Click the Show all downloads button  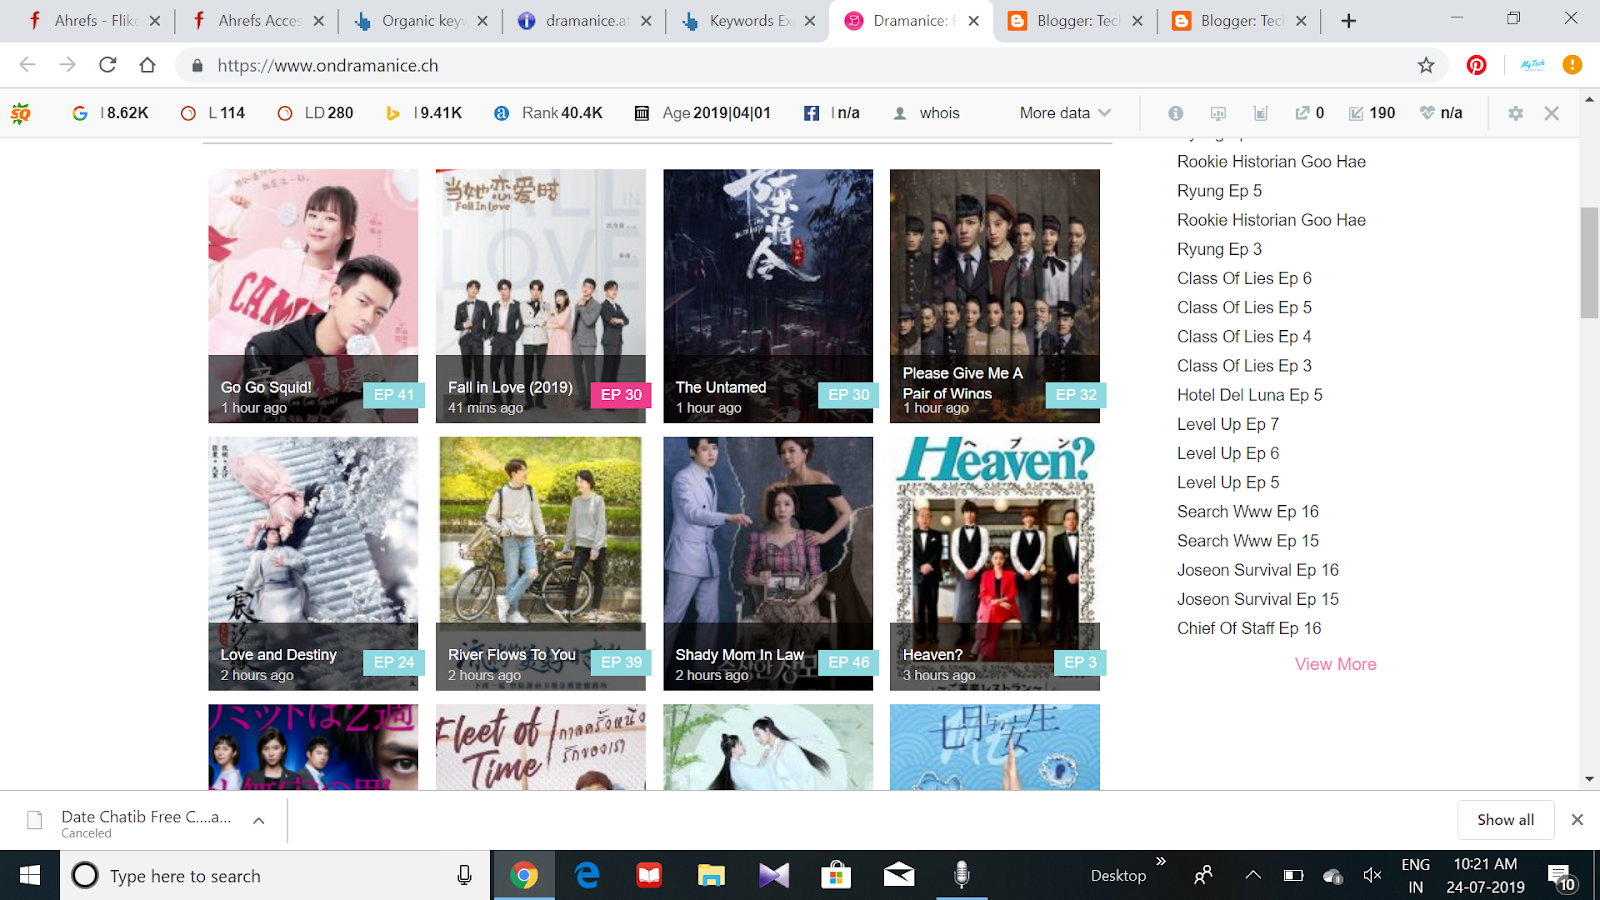(1505, 819)
